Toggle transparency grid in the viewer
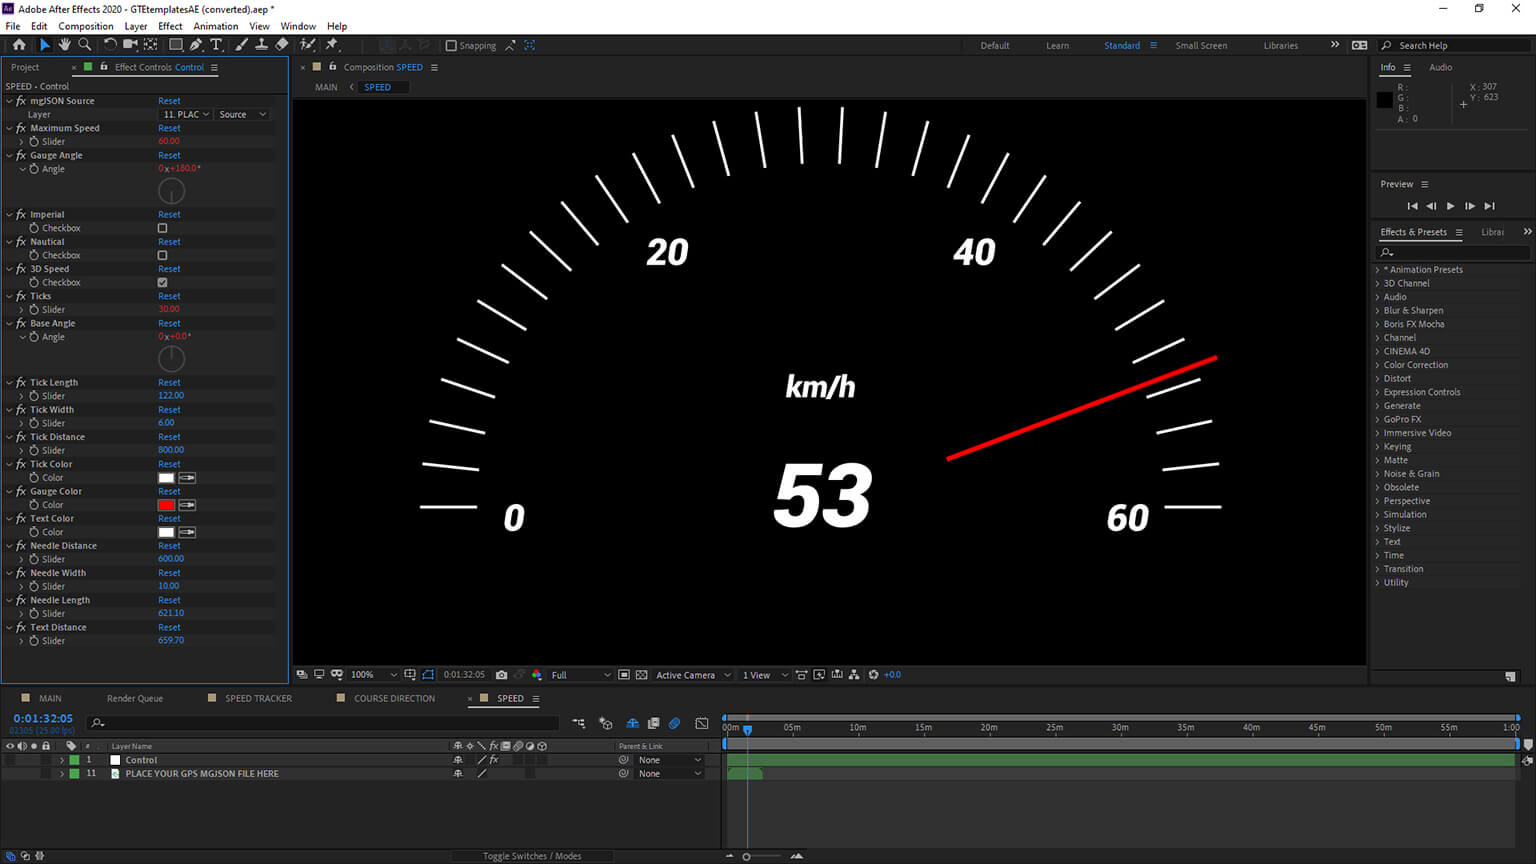Image resolution: width=1536 pixels, height=864 pixels. click(642, 675)
